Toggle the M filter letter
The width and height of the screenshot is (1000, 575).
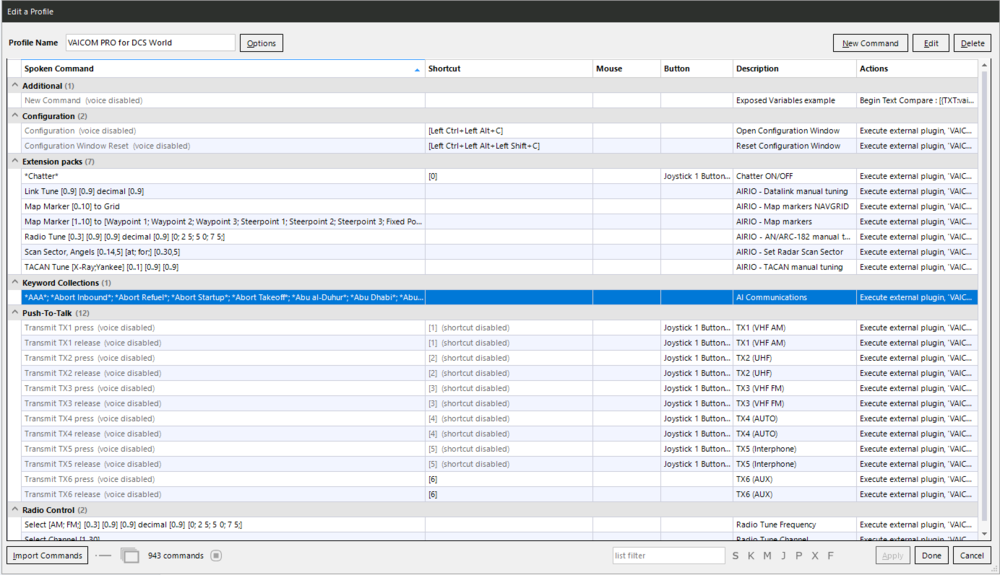point(767,556)
